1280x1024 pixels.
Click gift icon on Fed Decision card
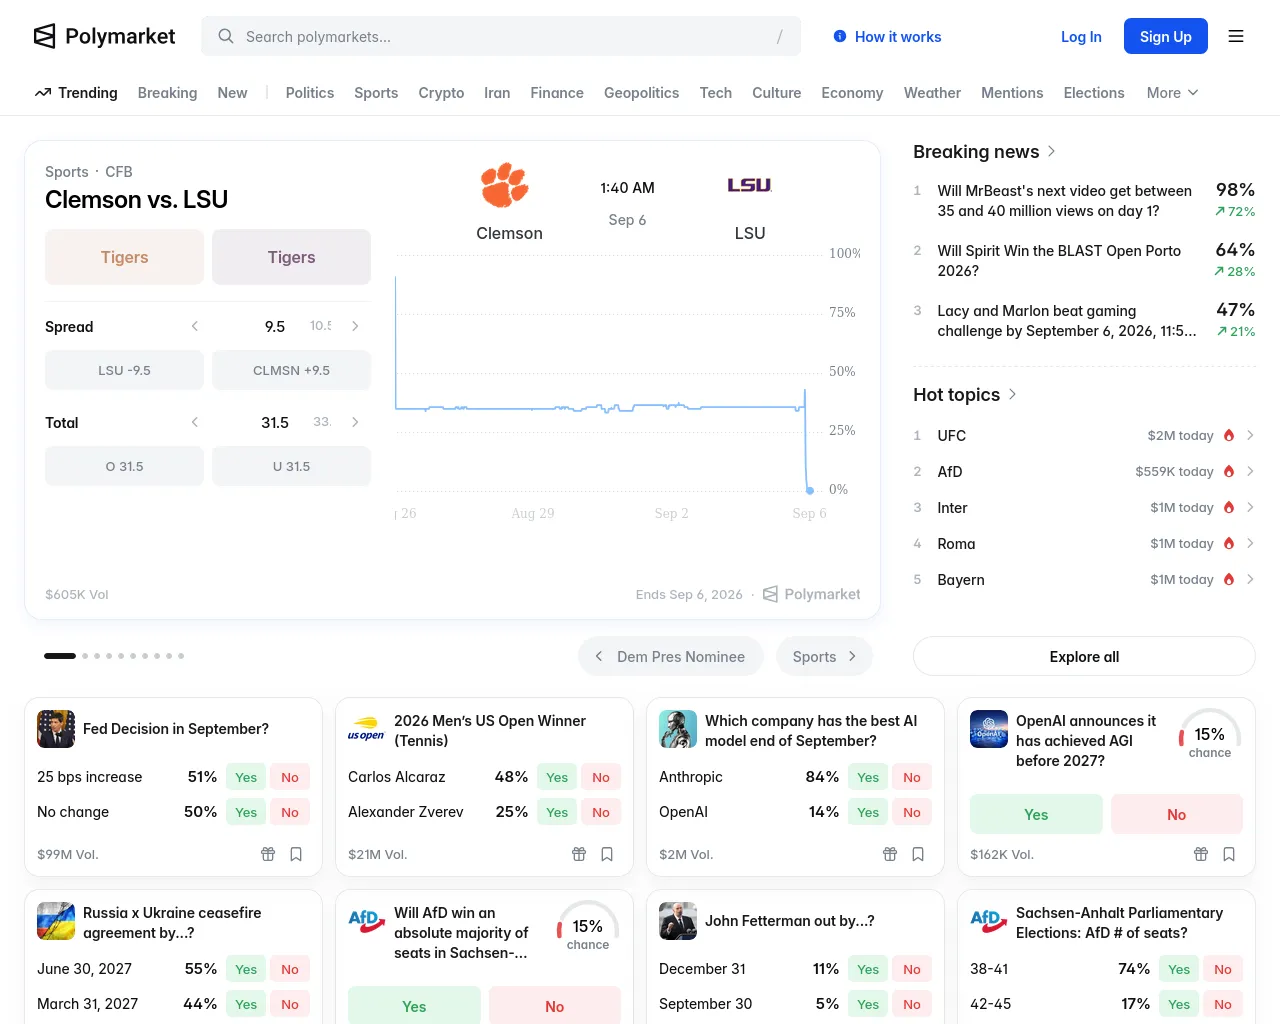coord(268,854)
